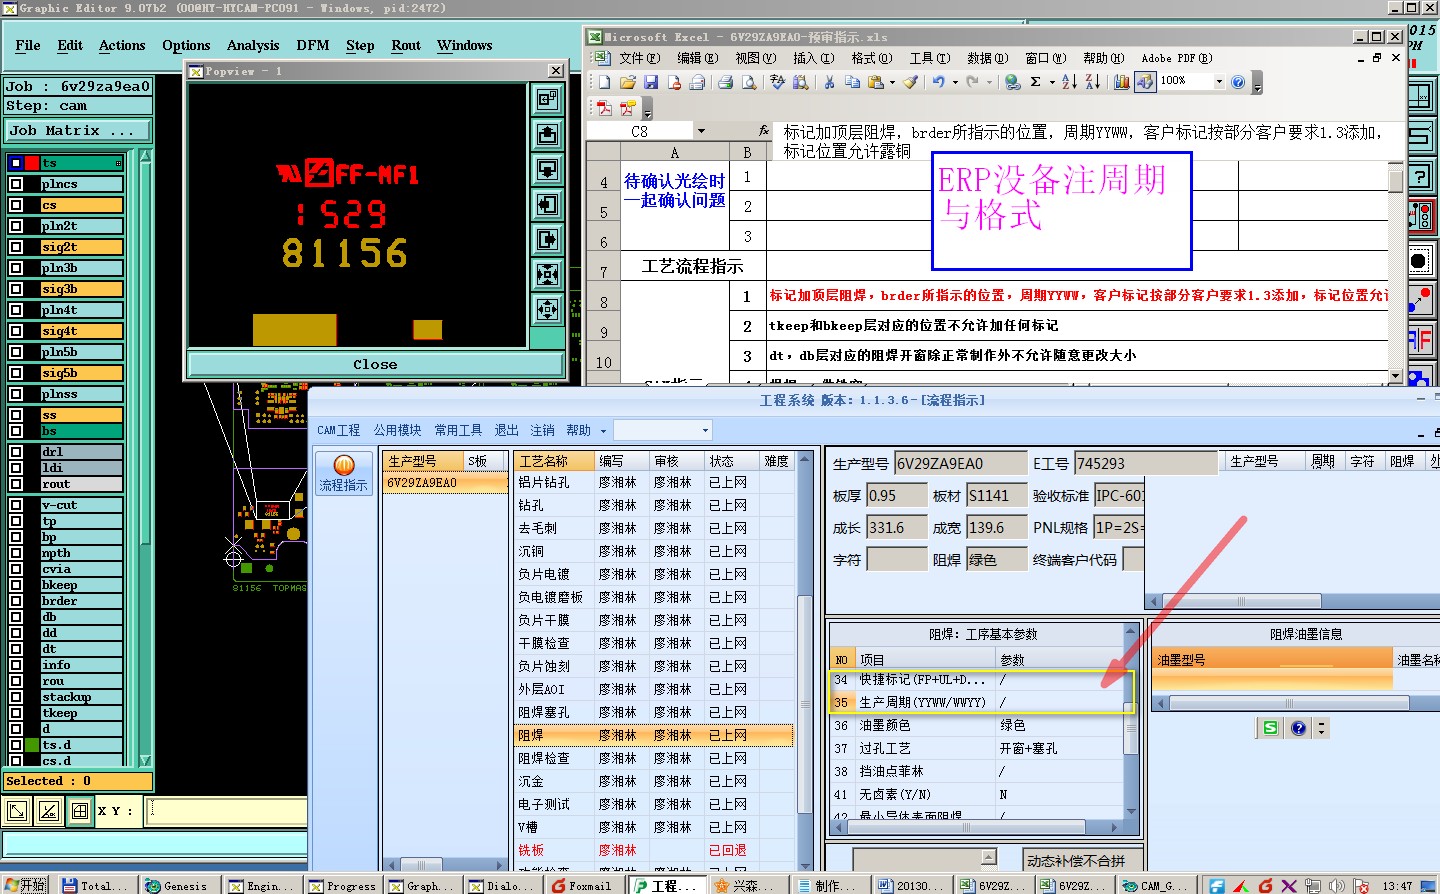The width and height of the screenshot is (1440, 894).
Task: Open Graphic Editor Rout menu
Action: (x=406, y=46)
